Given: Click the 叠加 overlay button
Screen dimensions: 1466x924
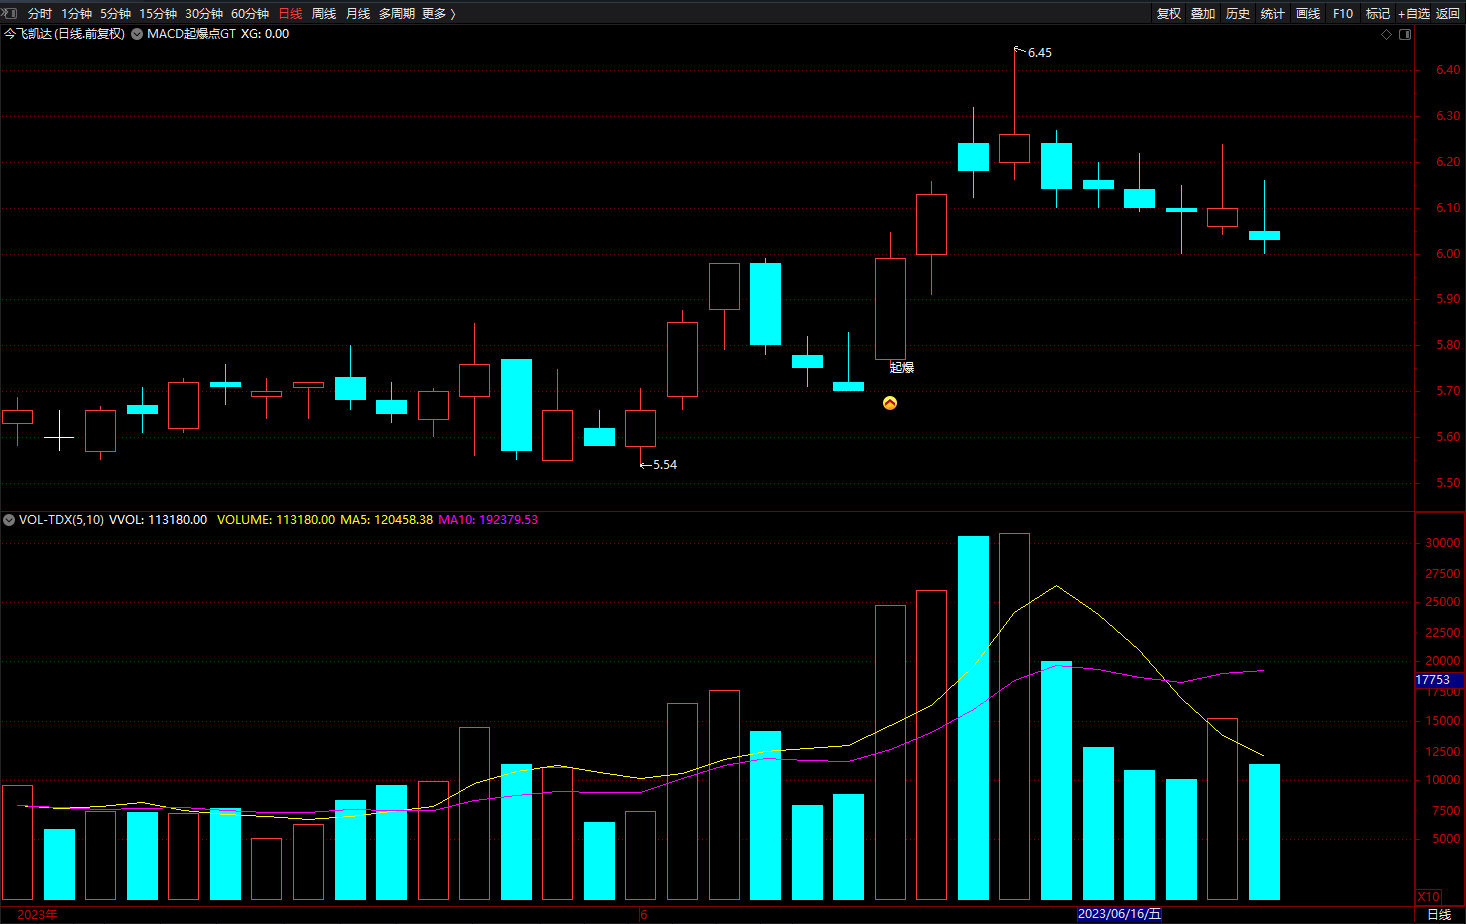Looking at the screenshot, I should (1203, 14).
